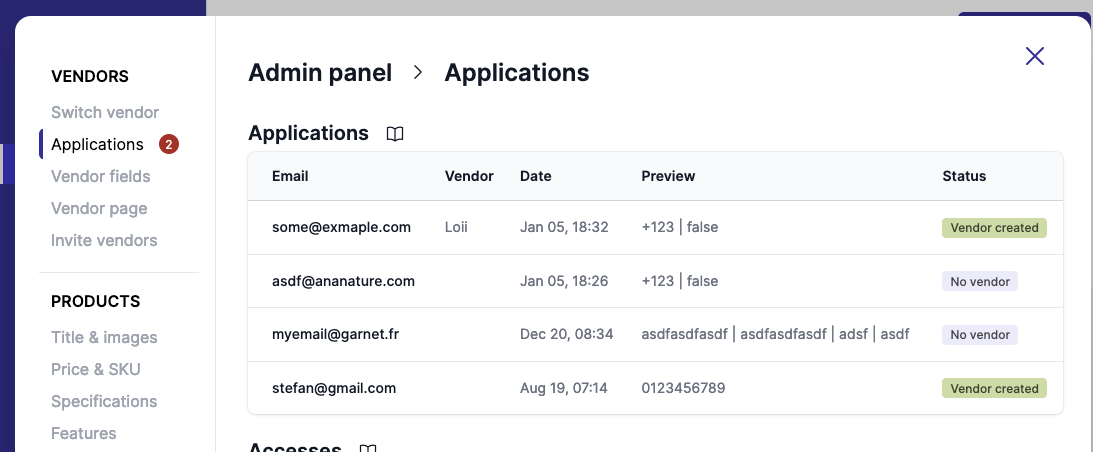1093x452 pixels.
Task: Open the Vendor page section
Action: pyautogui.click(x=99, y=208)
